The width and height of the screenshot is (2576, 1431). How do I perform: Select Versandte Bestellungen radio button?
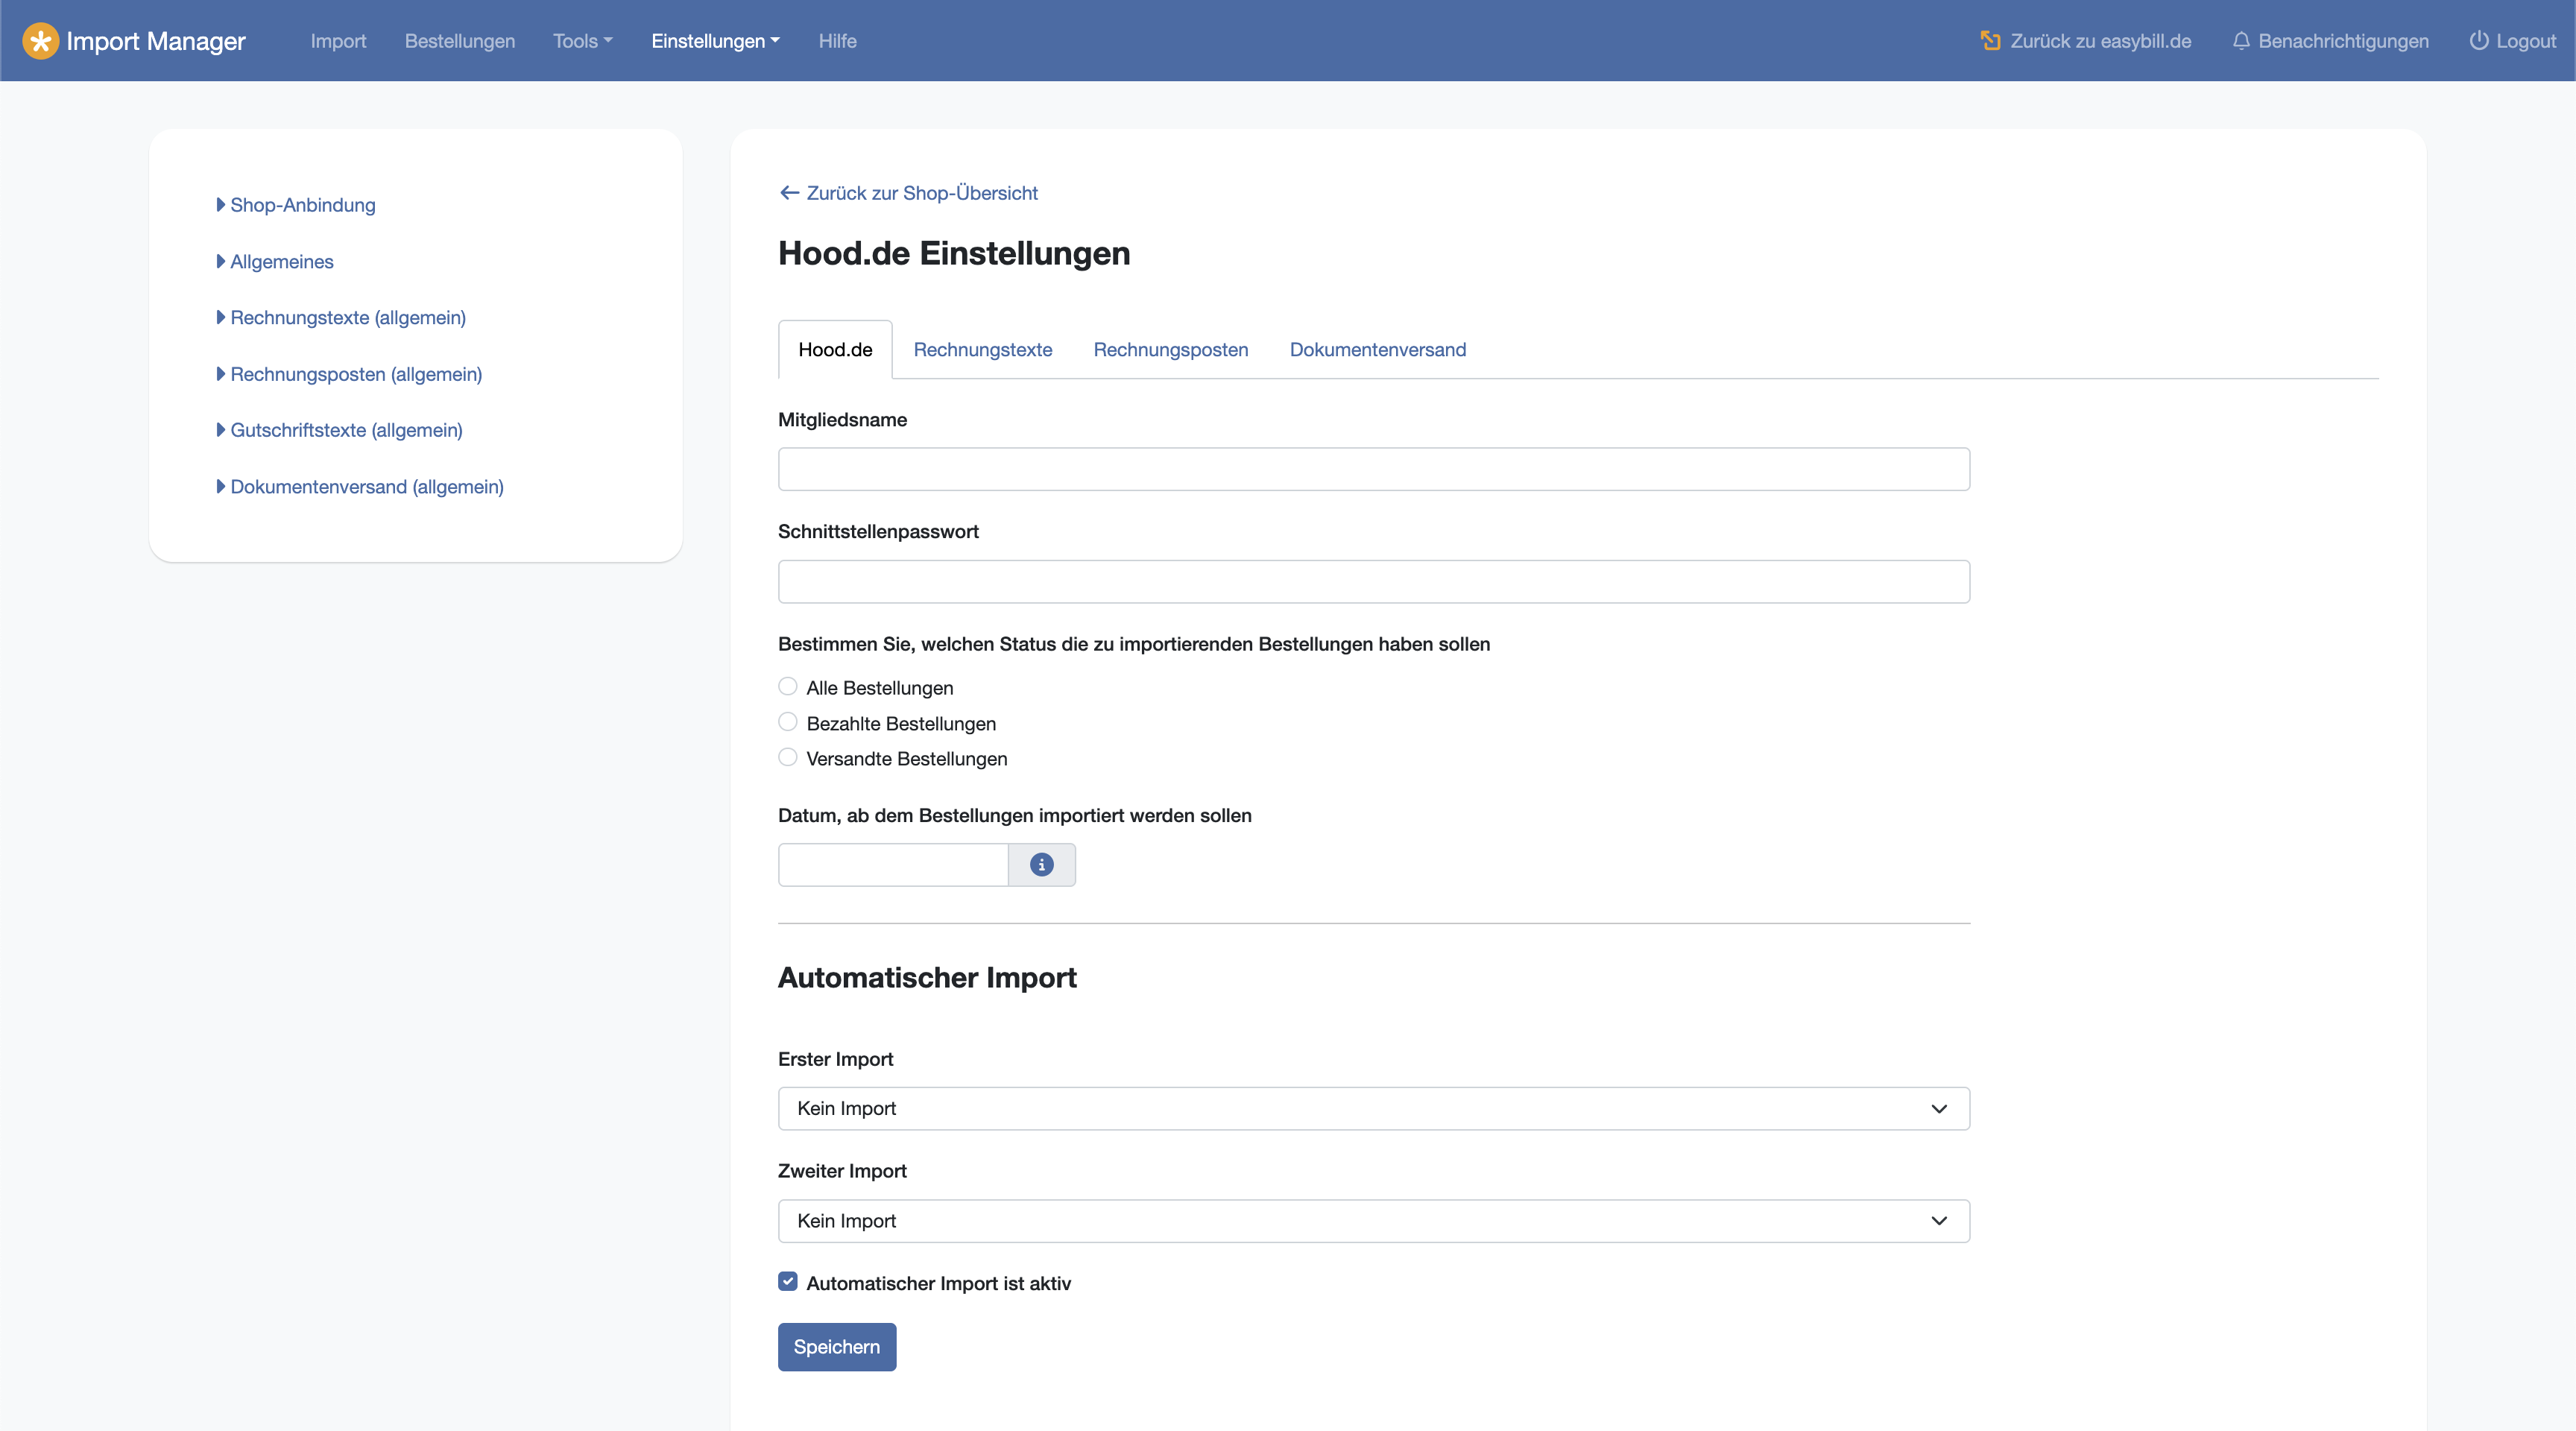click(788, 758)
